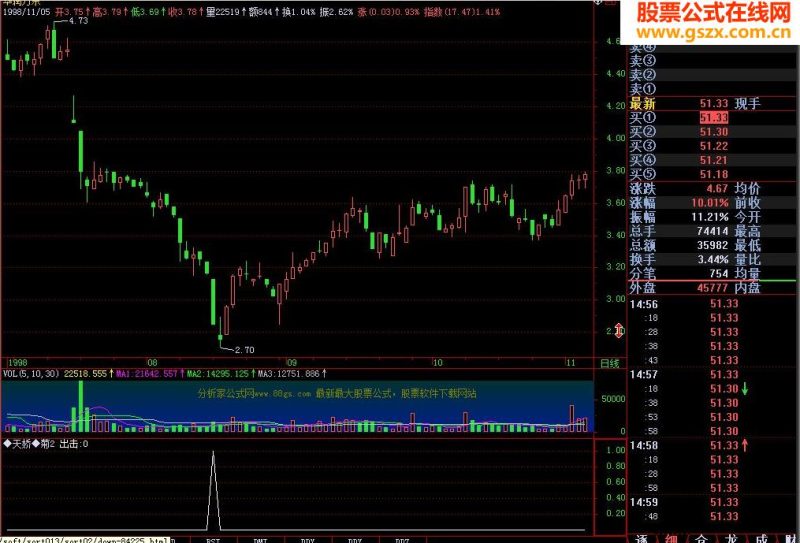Click the up arrow after the MA3 volume value
This screenshot has width=800, height=543.
(x=324, y=374)
